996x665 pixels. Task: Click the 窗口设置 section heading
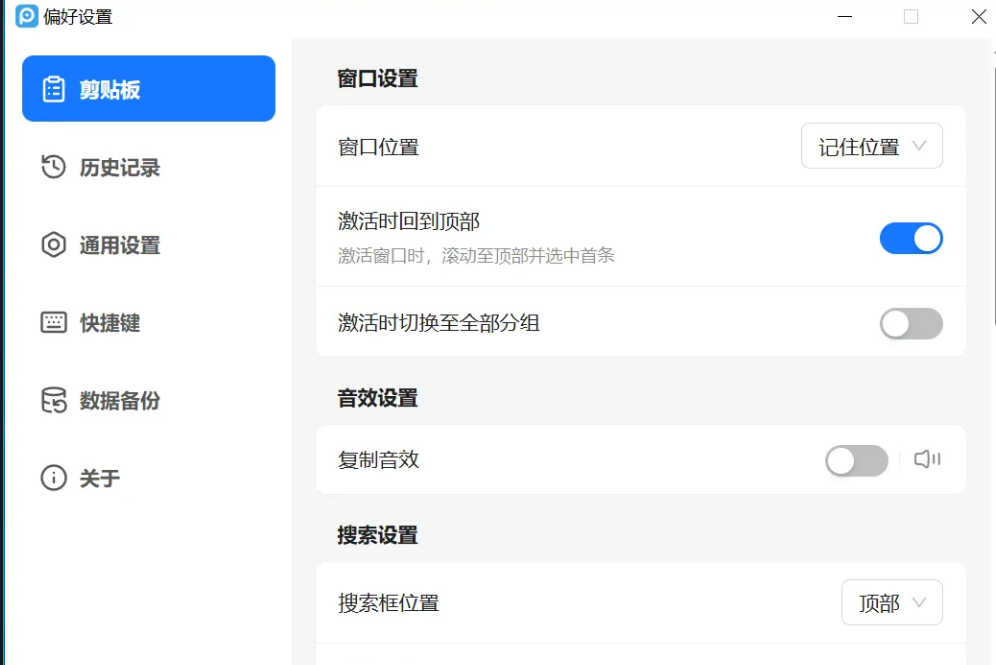coord(377,79)
